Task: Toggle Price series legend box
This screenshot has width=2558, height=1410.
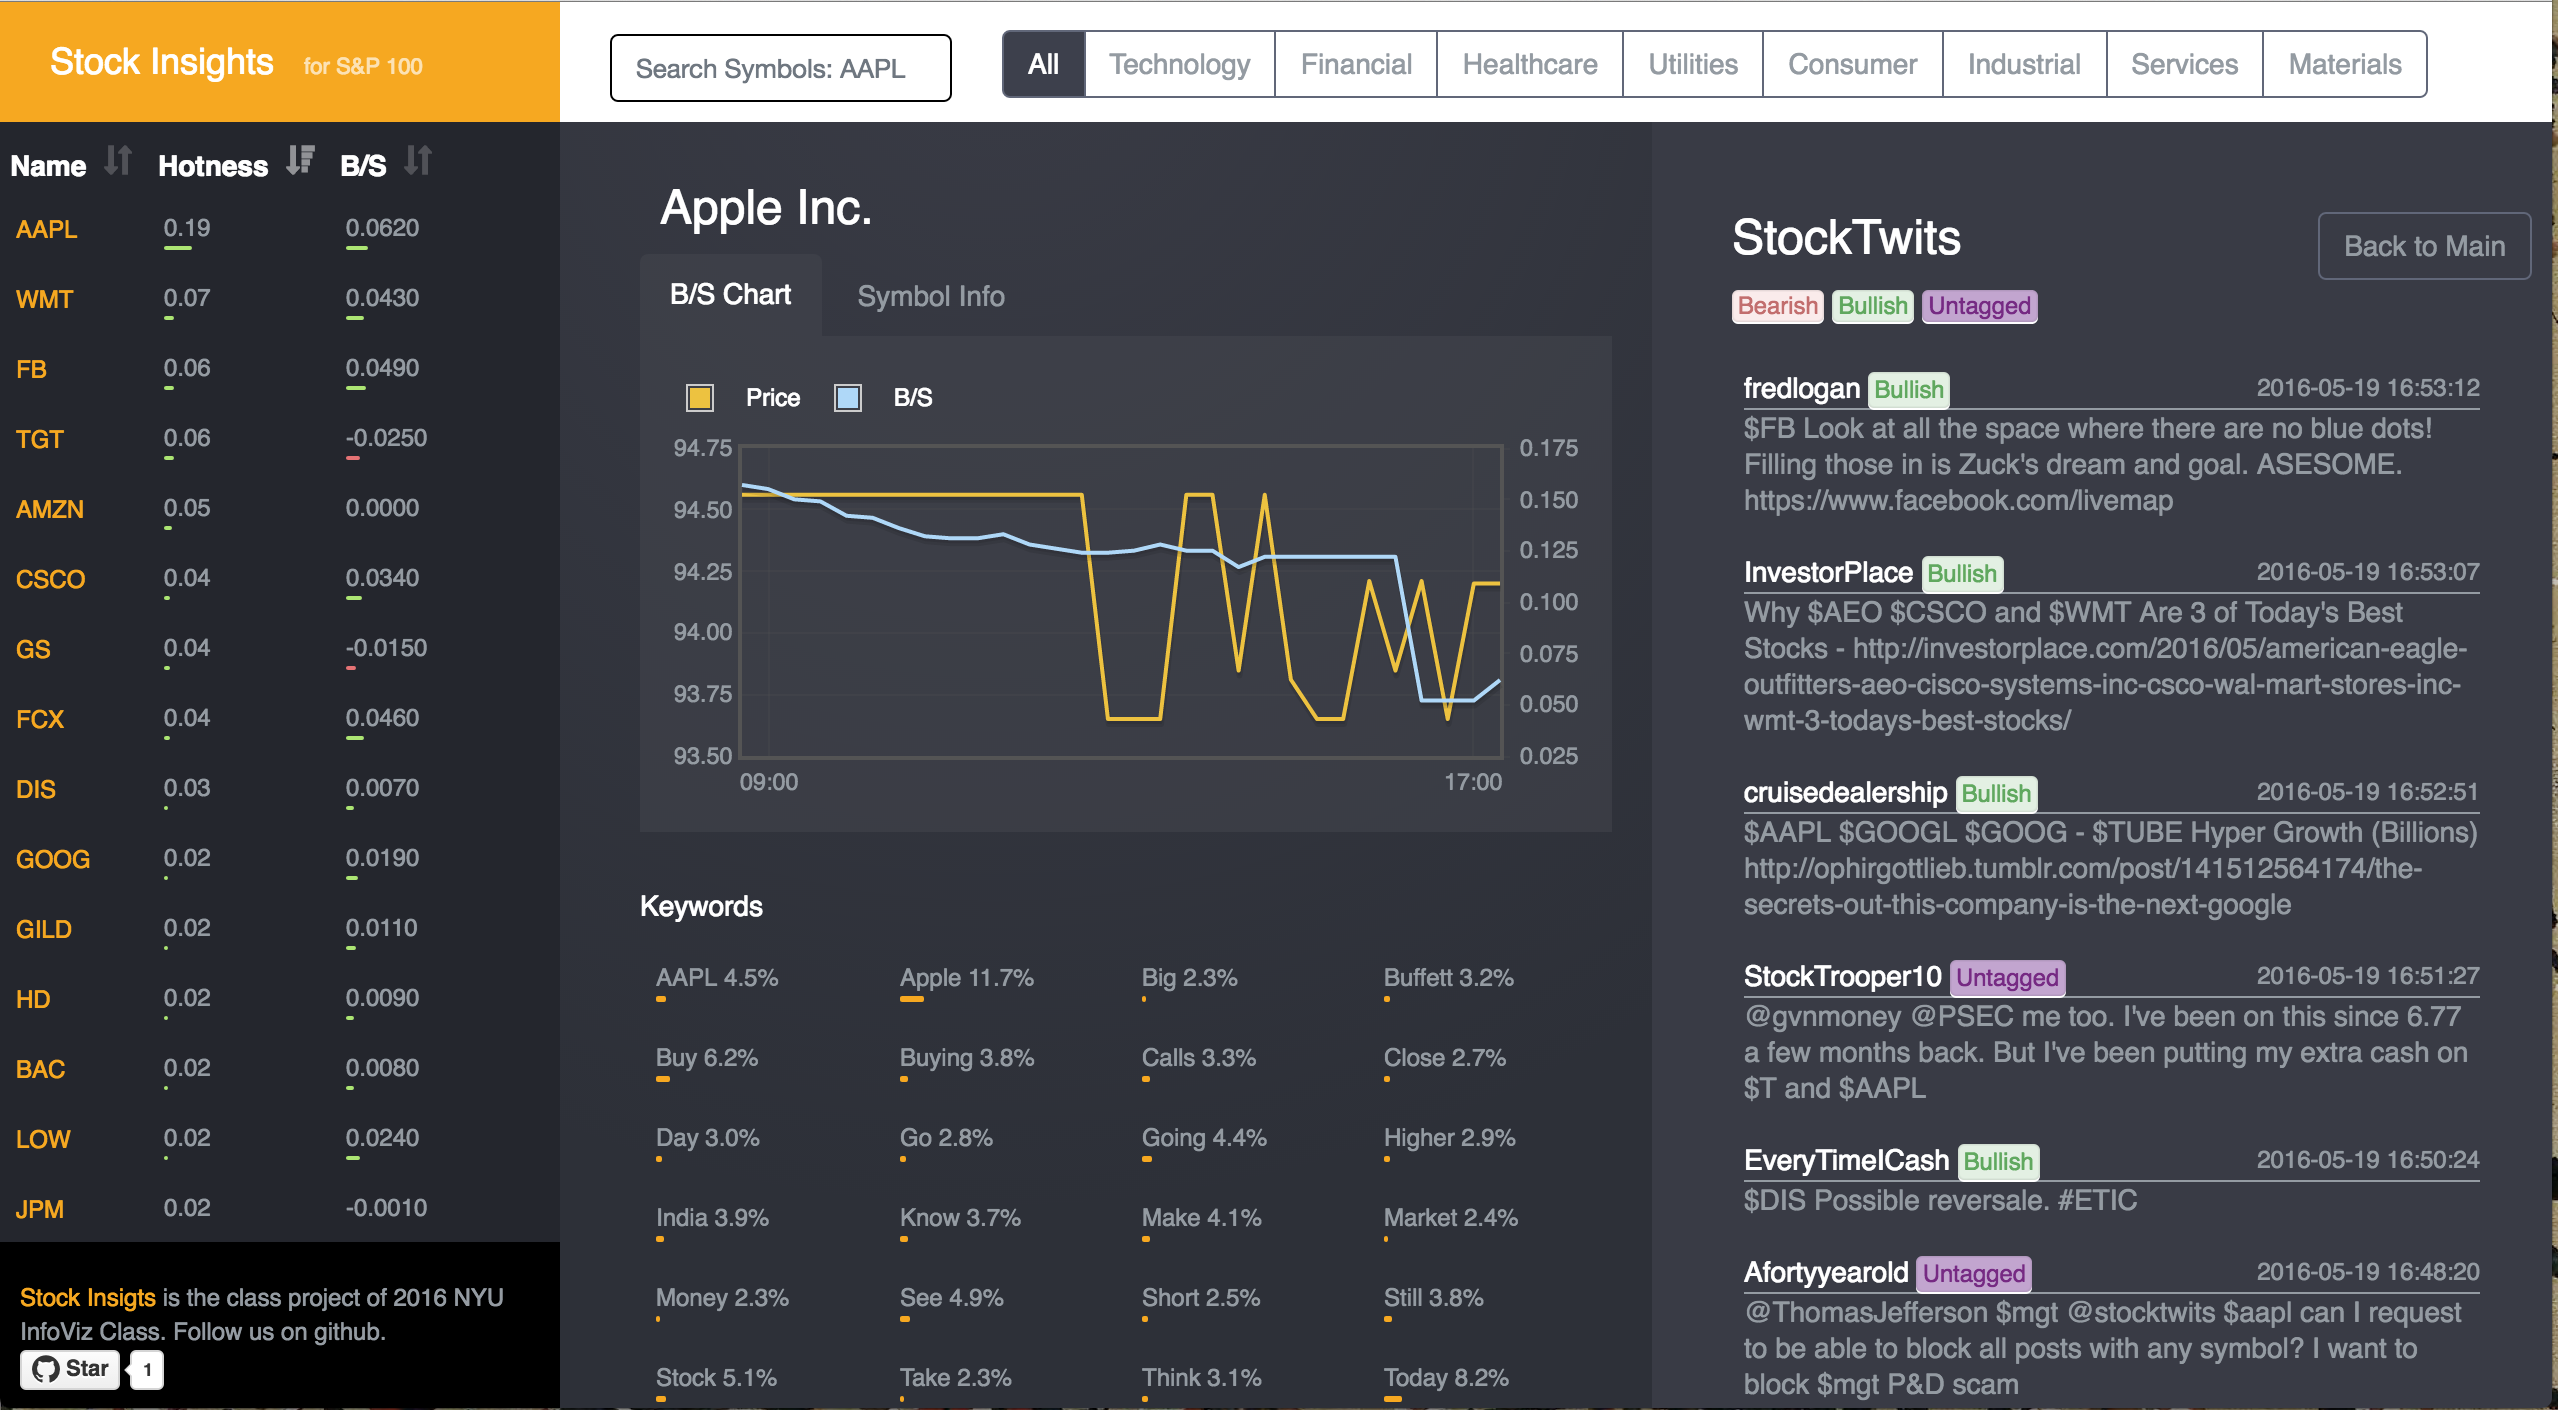Action: point(700,398)
